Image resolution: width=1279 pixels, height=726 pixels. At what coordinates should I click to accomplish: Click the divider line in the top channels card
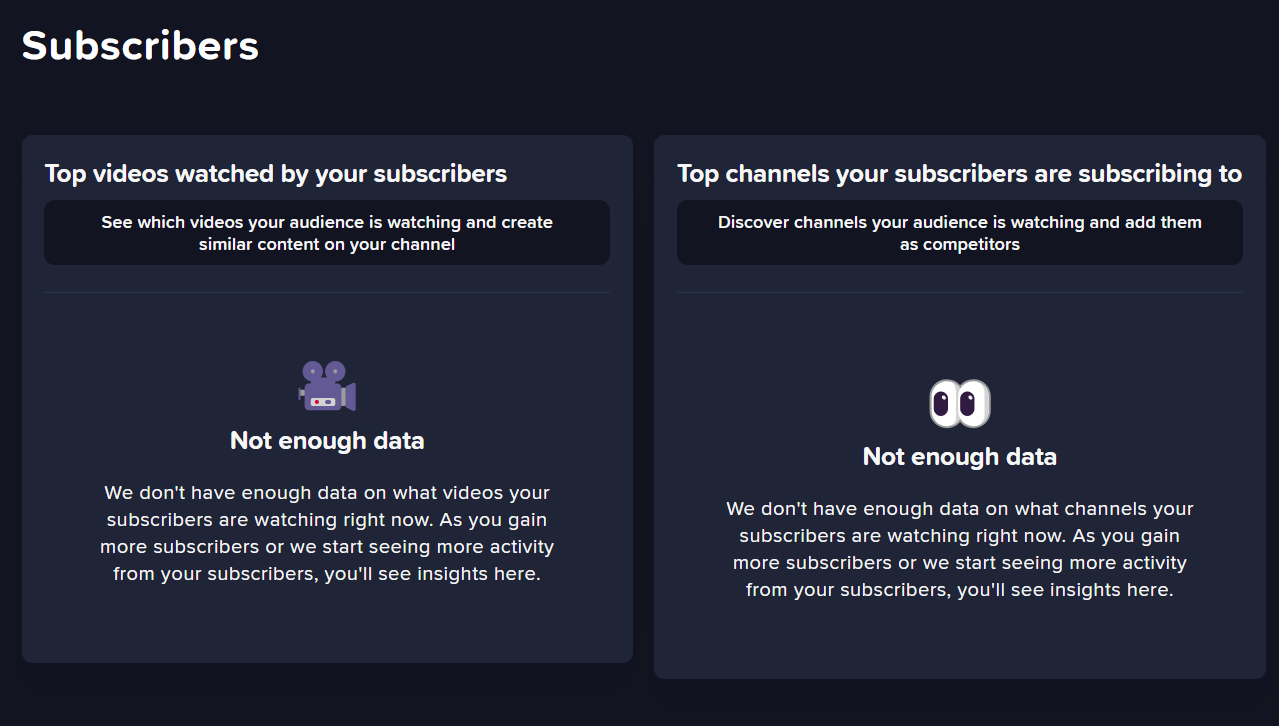[960, 293]
